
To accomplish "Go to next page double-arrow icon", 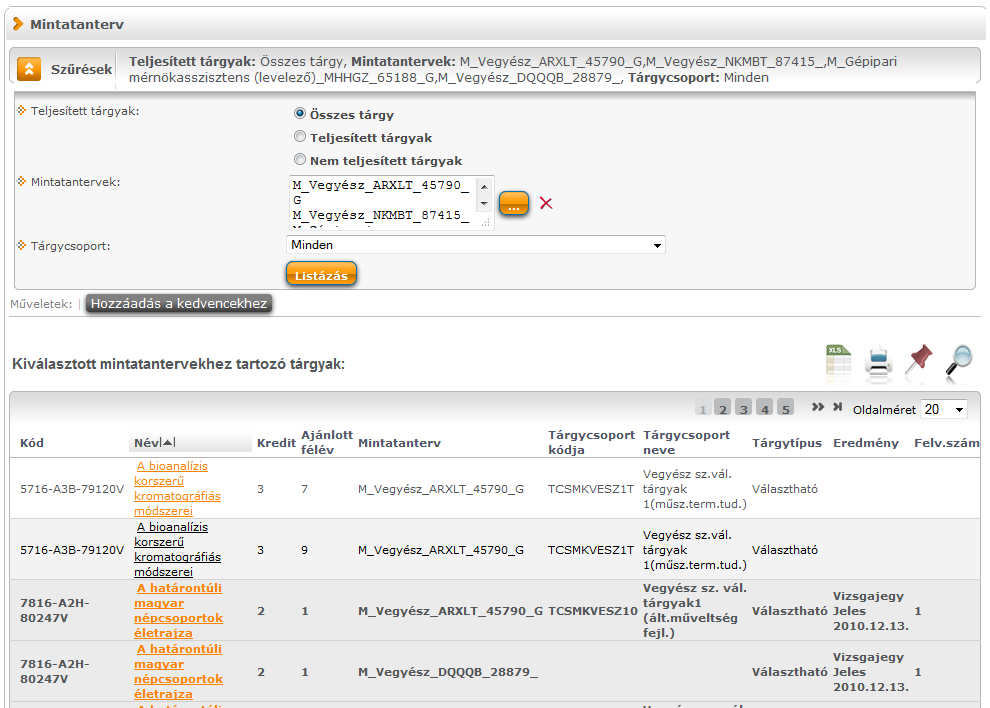I will [818, 407].
